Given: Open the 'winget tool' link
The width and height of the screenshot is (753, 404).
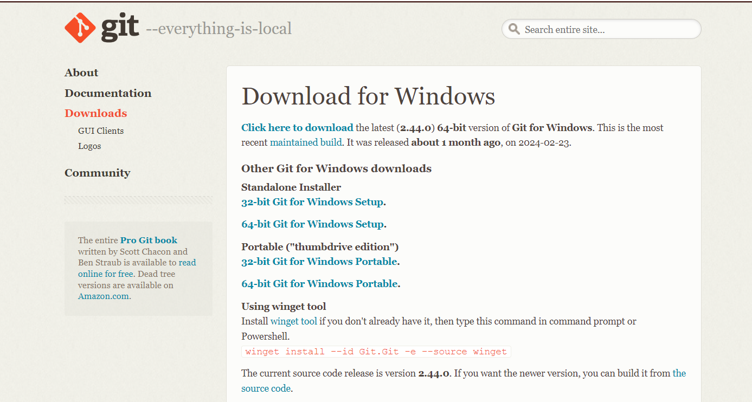Looking at the screenshot, I should 293,321.
